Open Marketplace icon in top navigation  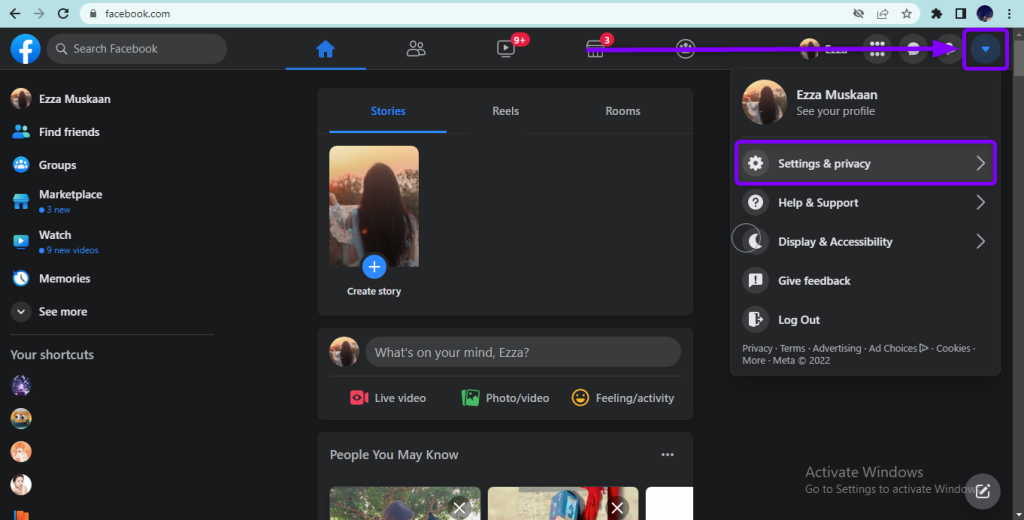tap(595, 49)
